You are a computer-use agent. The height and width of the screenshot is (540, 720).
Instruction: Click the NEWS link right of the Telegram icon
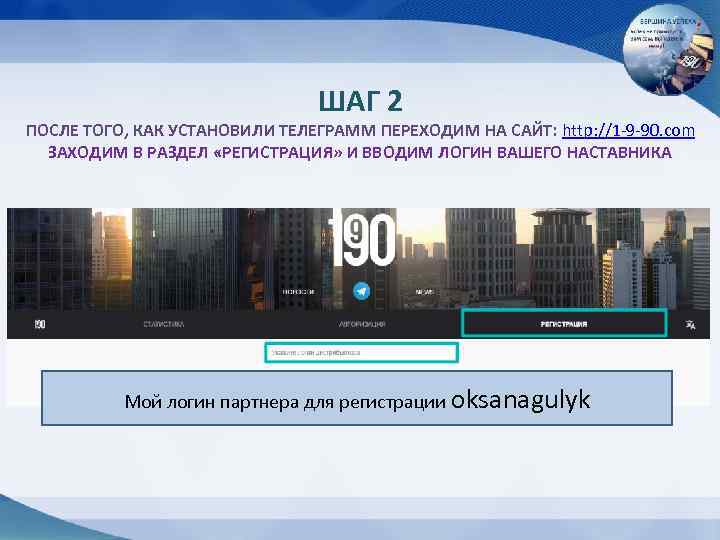coord(424,292)
